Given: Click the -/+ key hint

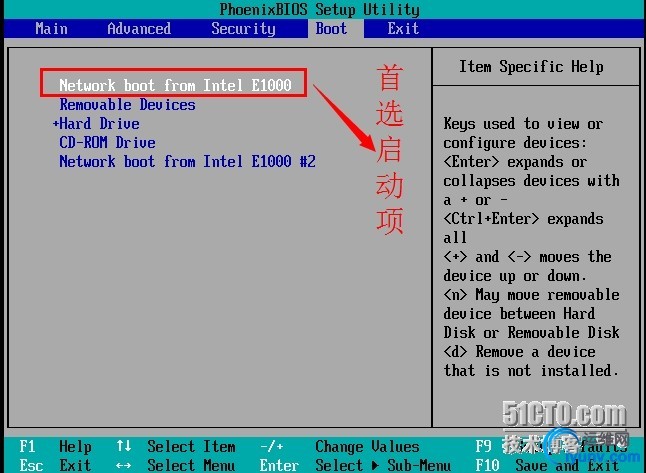Looking at the screenshot, I should [272, 446].
